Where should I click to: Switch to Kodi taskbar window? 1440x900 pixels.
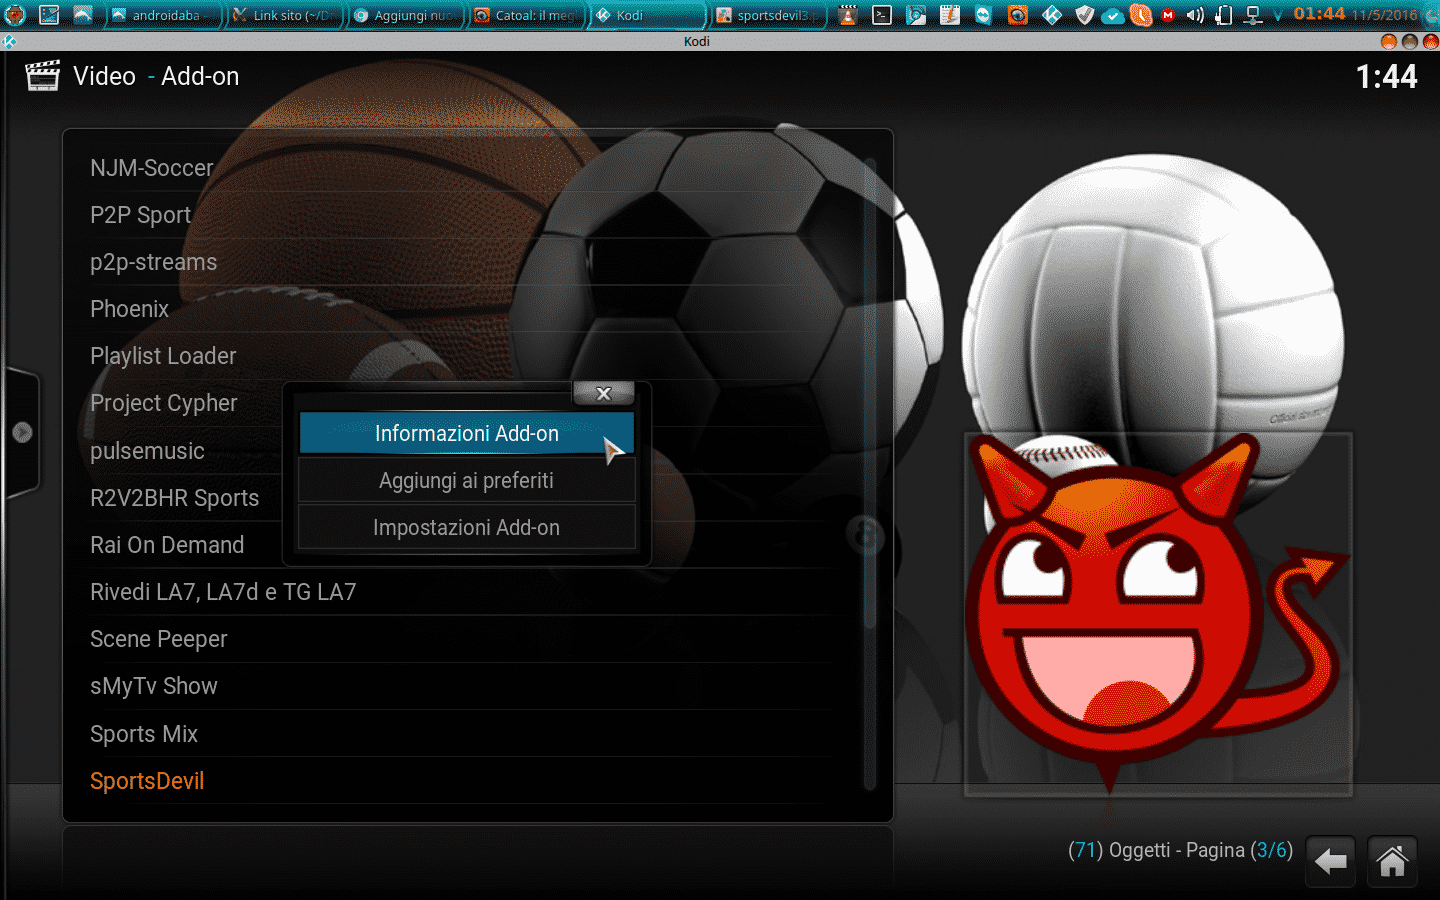(649, 15)
